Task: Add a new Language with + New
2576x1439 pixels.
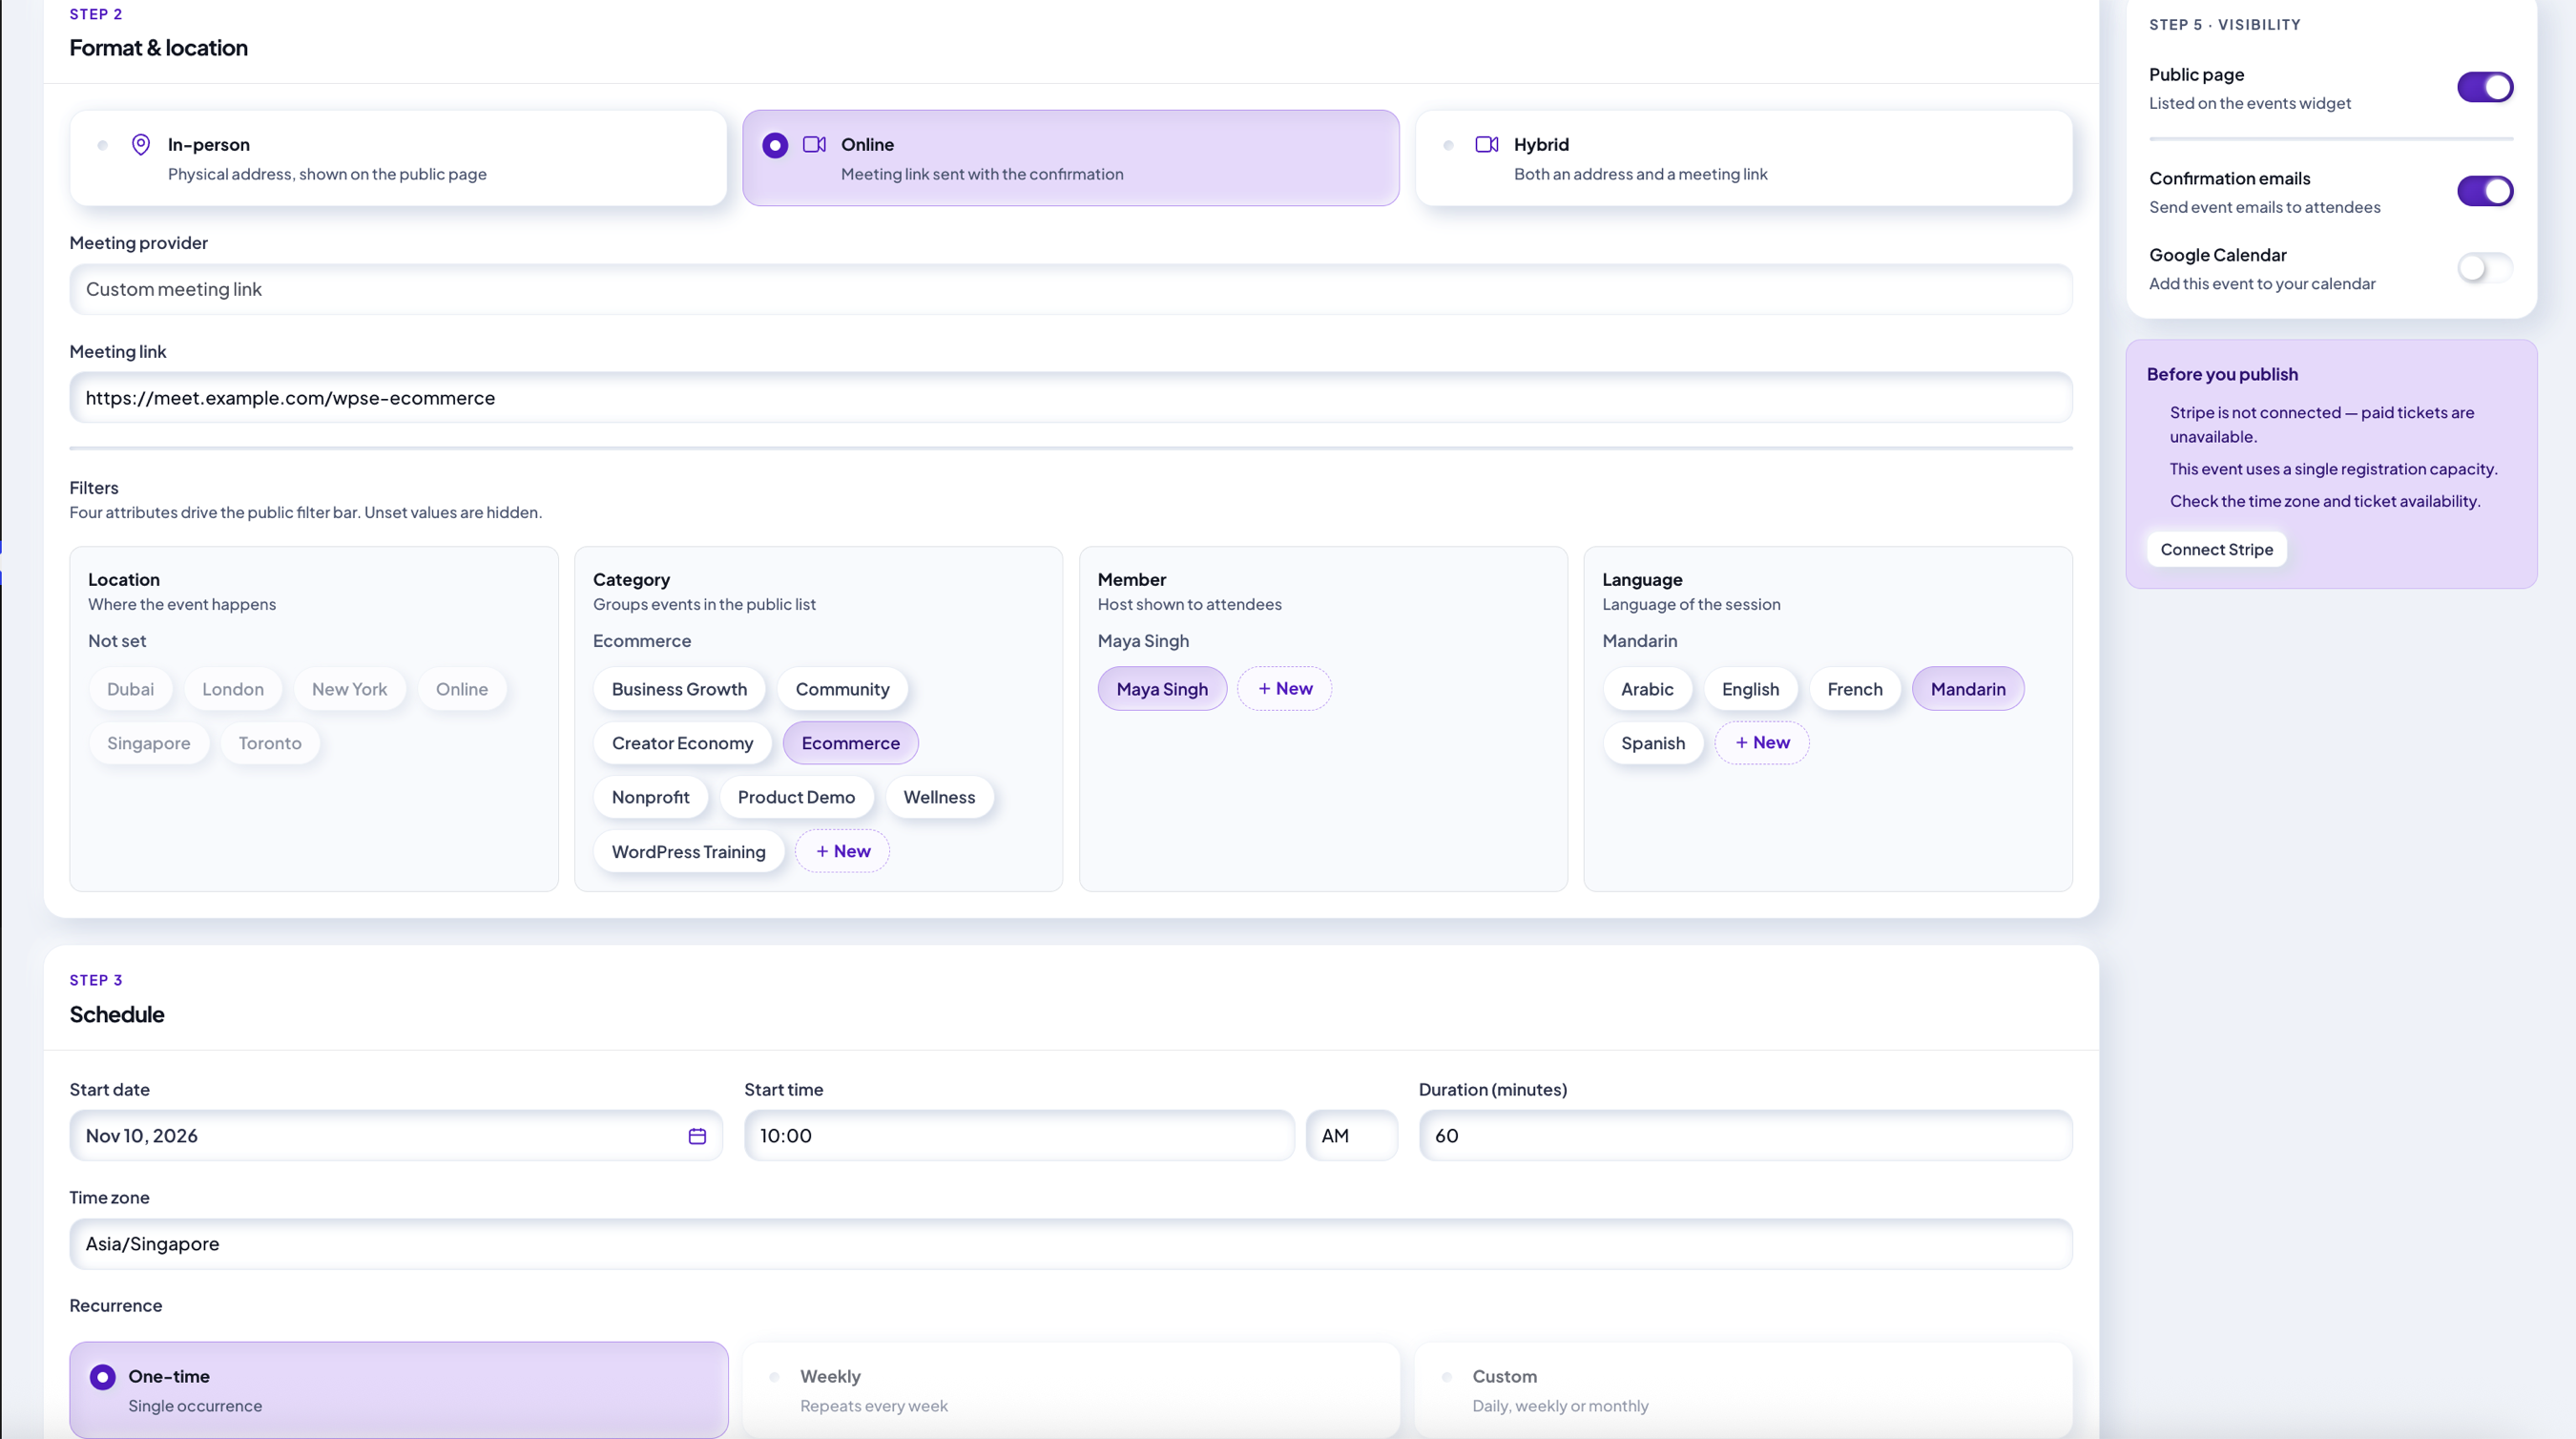Action: [x=1762, y=743]
